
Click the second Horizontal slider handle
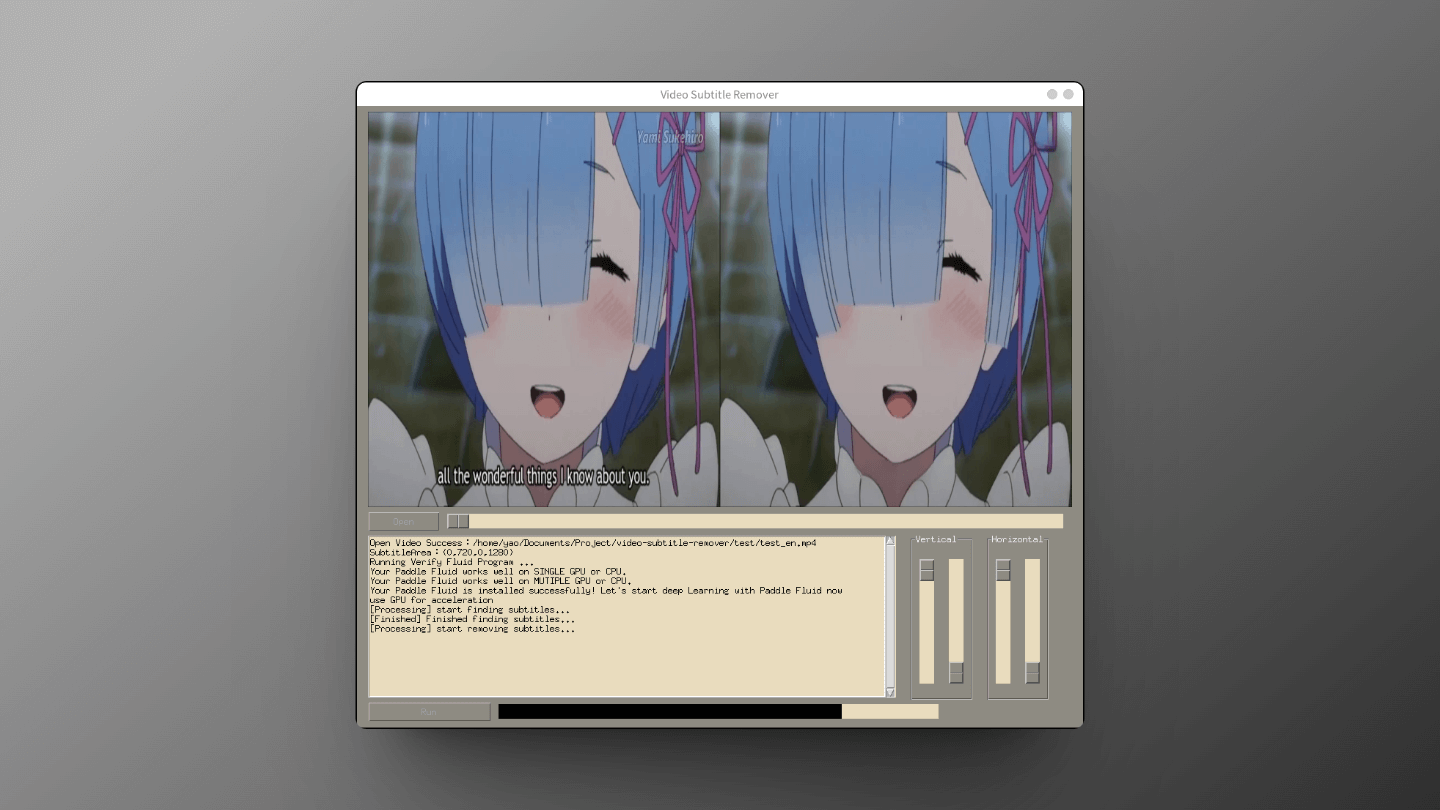coord(1032,673)
